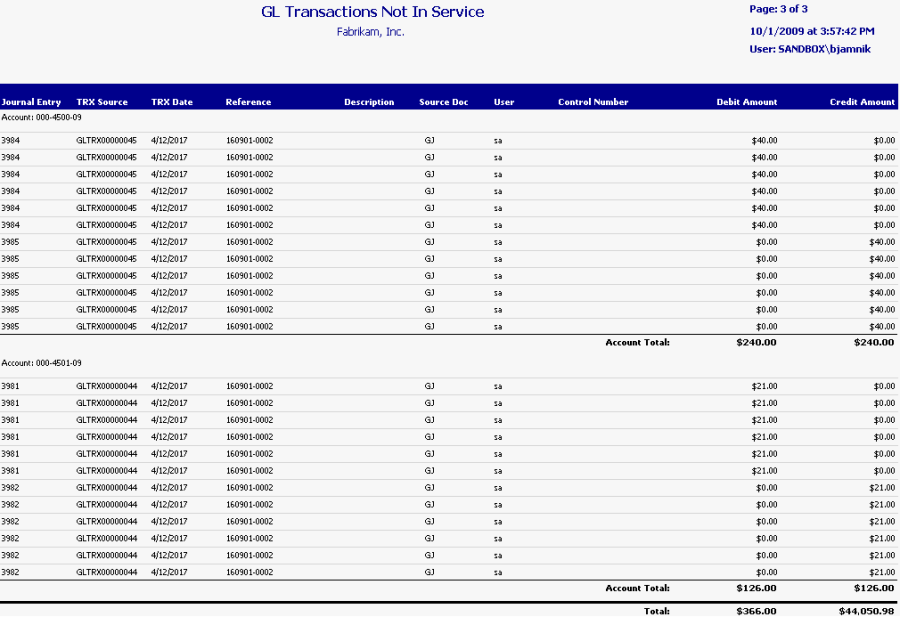Click the $126.00 credit account total
Screen dimensions: 900x617
pos(874,588)
